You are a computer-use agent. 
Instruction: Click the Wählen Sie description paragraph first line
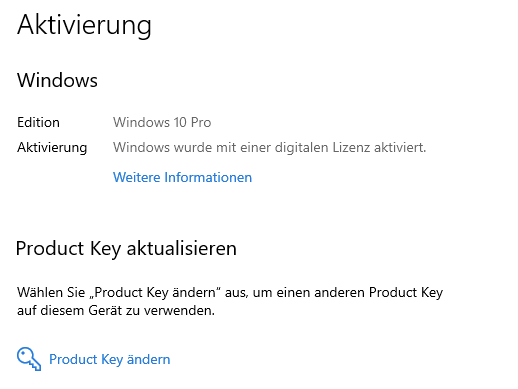coord(230,293)
